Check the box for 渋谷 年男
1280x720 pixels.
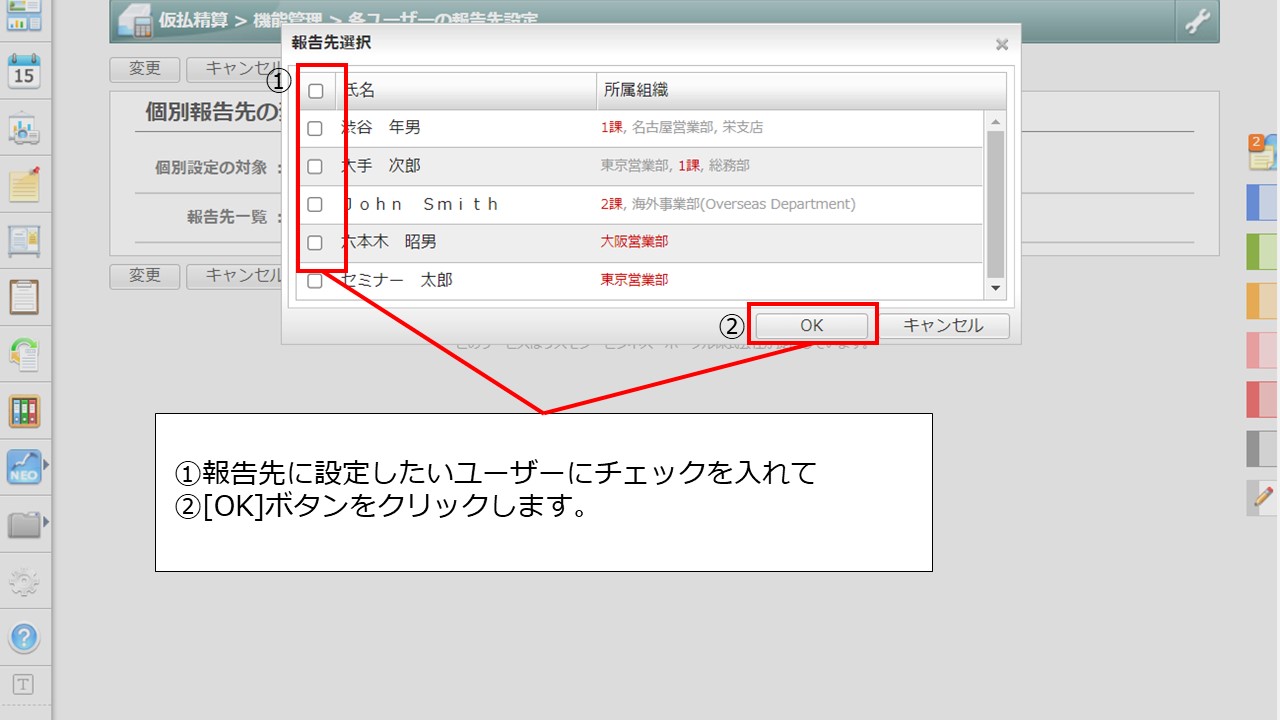[x=315, y=128]
